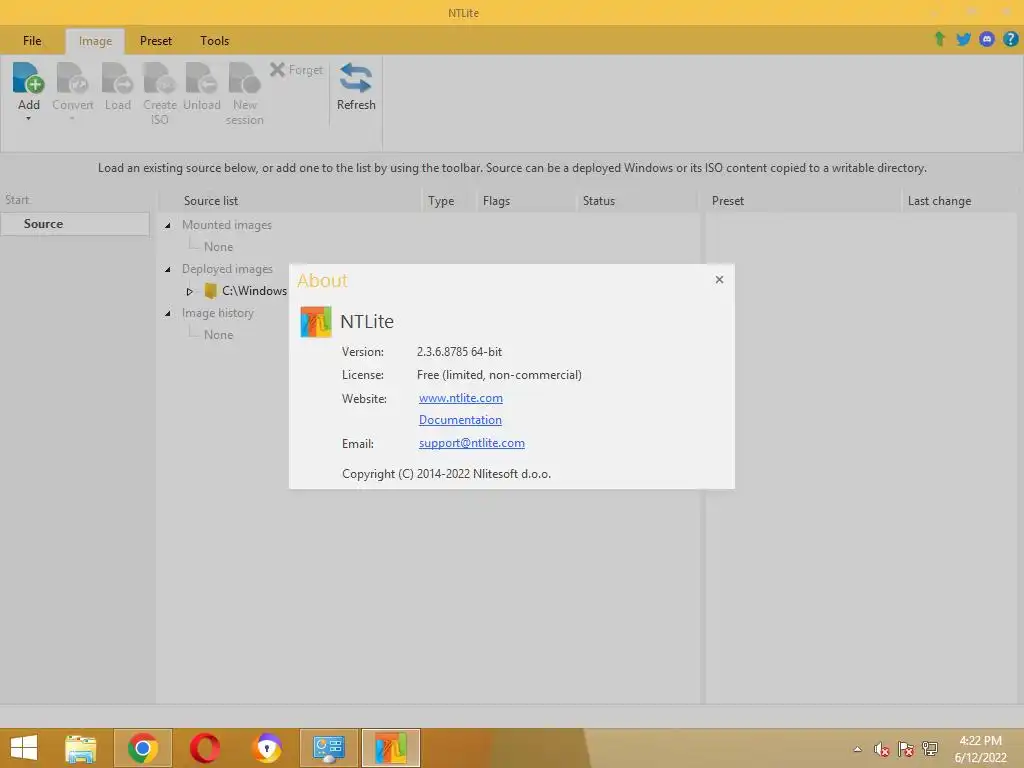Click the NTLite logo in About dialog

(316, 321)
